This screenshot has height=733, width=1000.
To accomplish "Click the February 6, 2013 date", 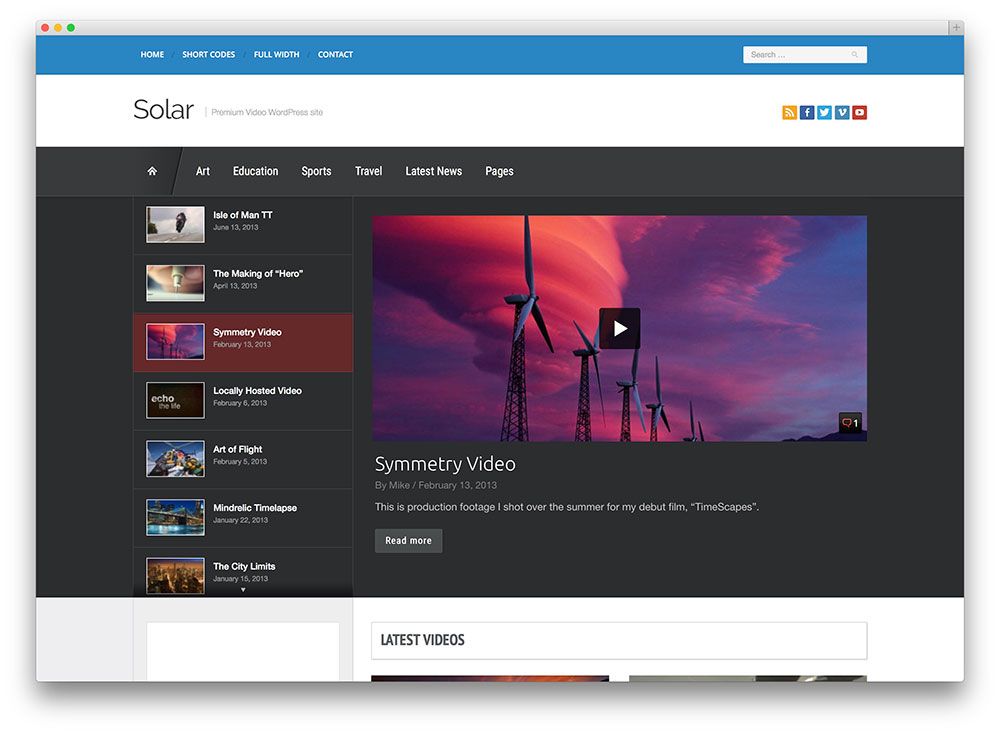I will pos(240,403).
